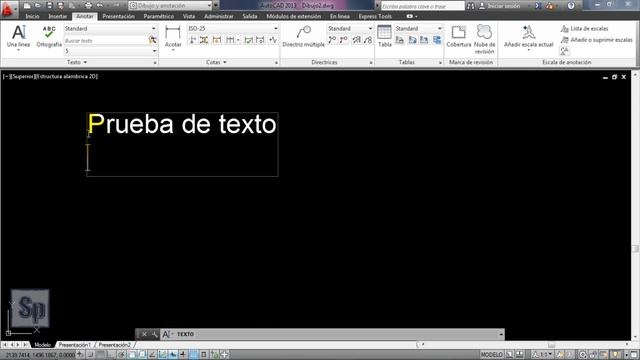Open the ISO-25 dimension style dropdown

coord(233,29)
